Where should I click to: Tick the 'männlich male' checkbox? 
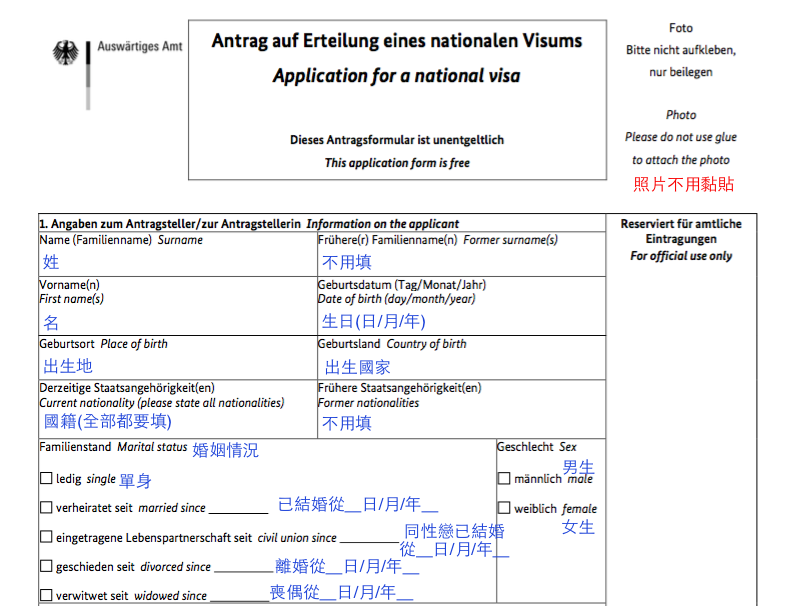504,478
